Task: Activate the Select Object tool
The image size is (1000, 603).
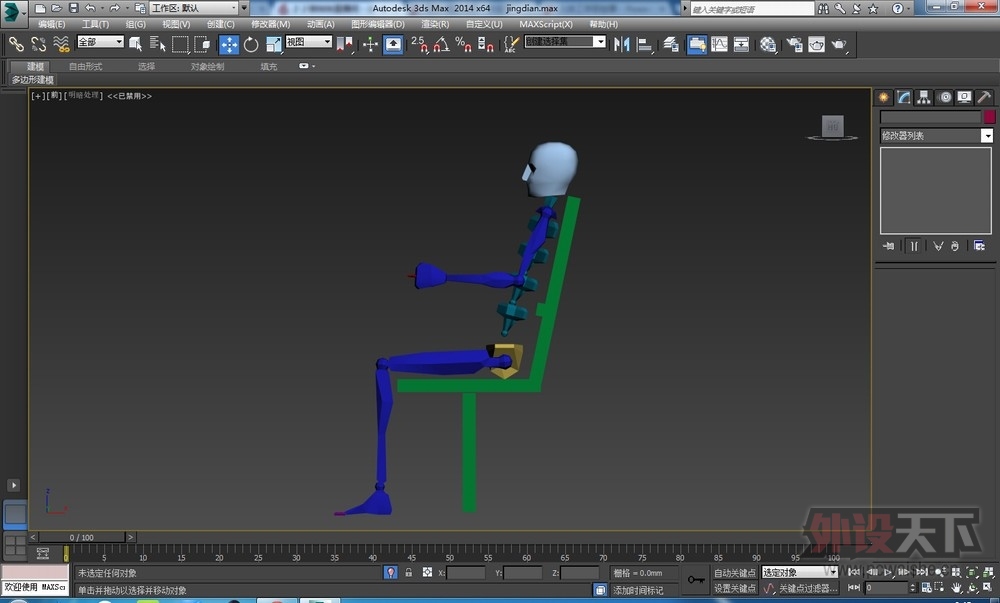Action: [x=135, y=44]
